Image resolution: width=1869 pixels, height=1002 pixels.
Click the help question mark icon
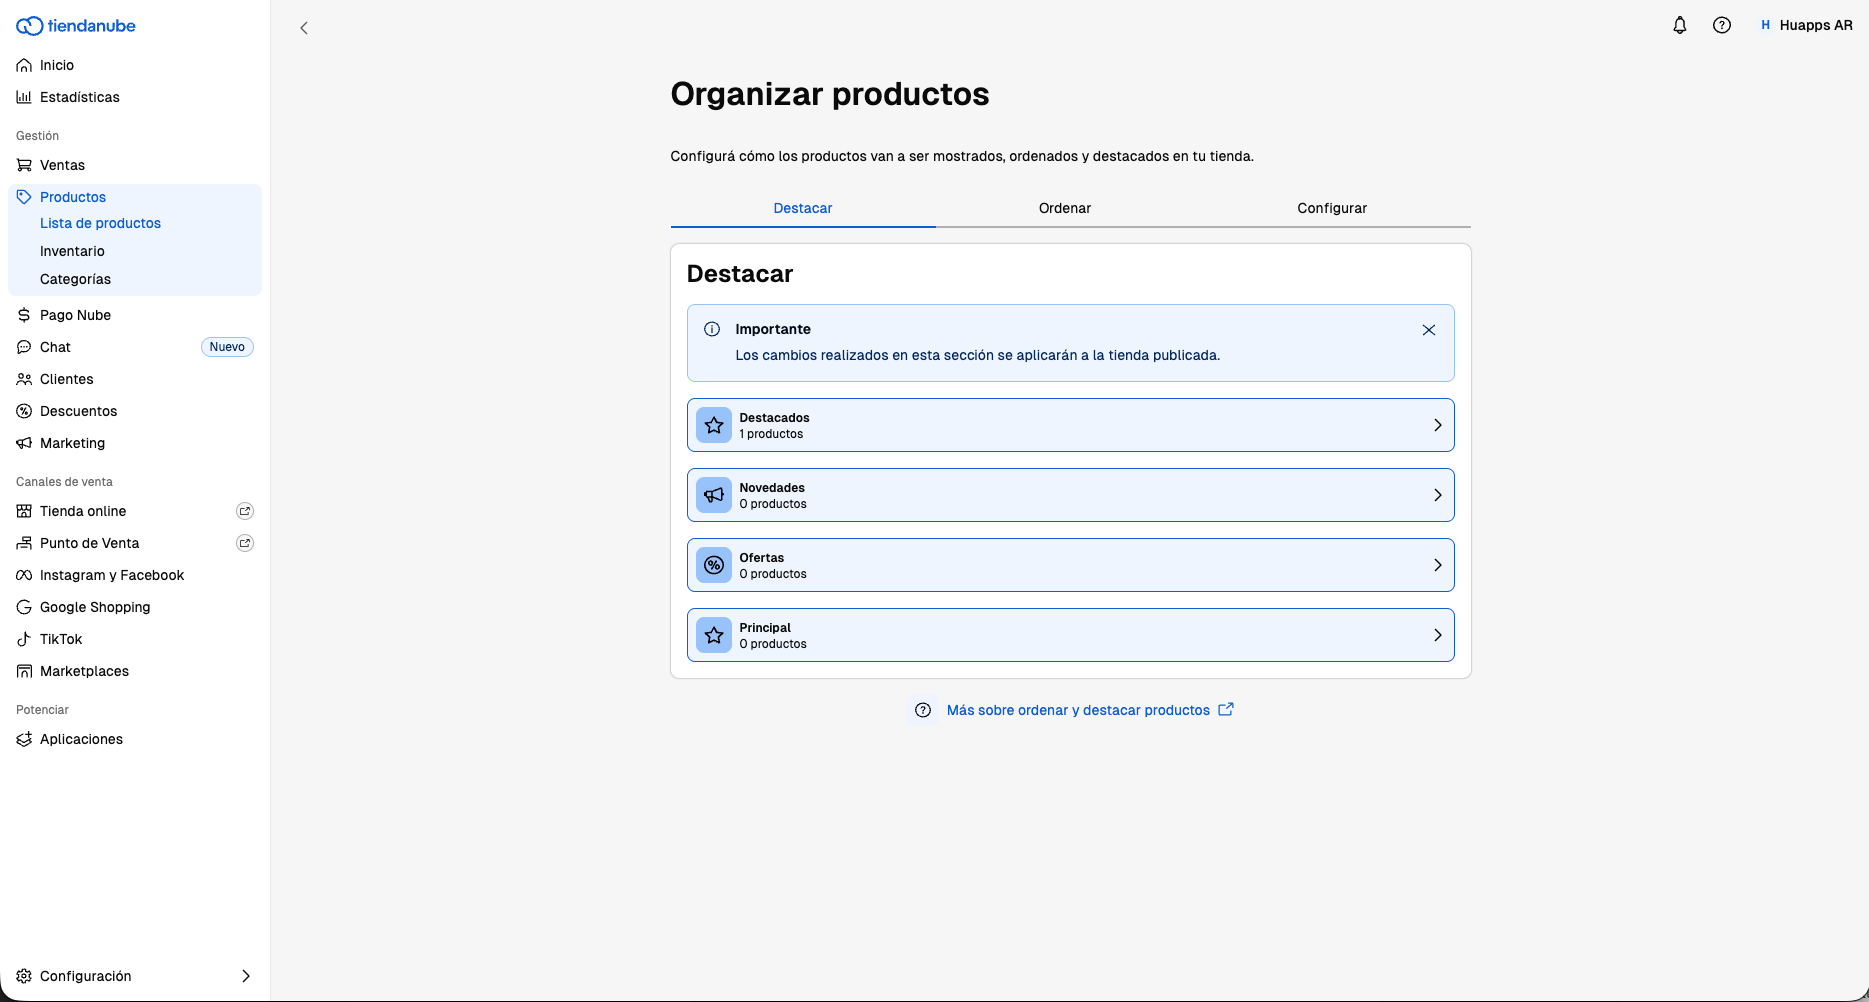tap(1722, 26)
